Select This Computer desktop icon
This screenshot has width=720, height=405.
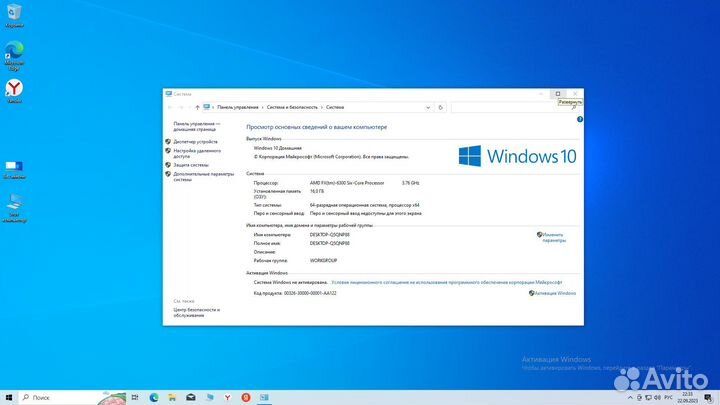tap(14, 208)
